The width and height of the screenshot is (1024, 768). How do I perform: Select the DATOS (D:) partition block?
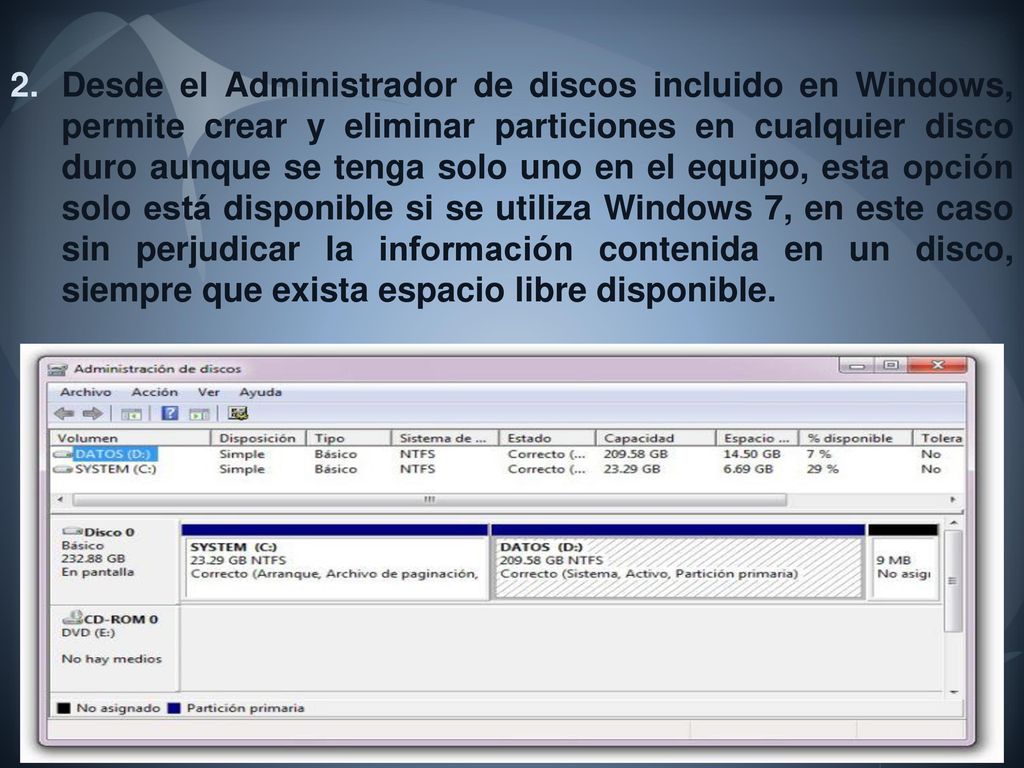click(x=678, y=562)
